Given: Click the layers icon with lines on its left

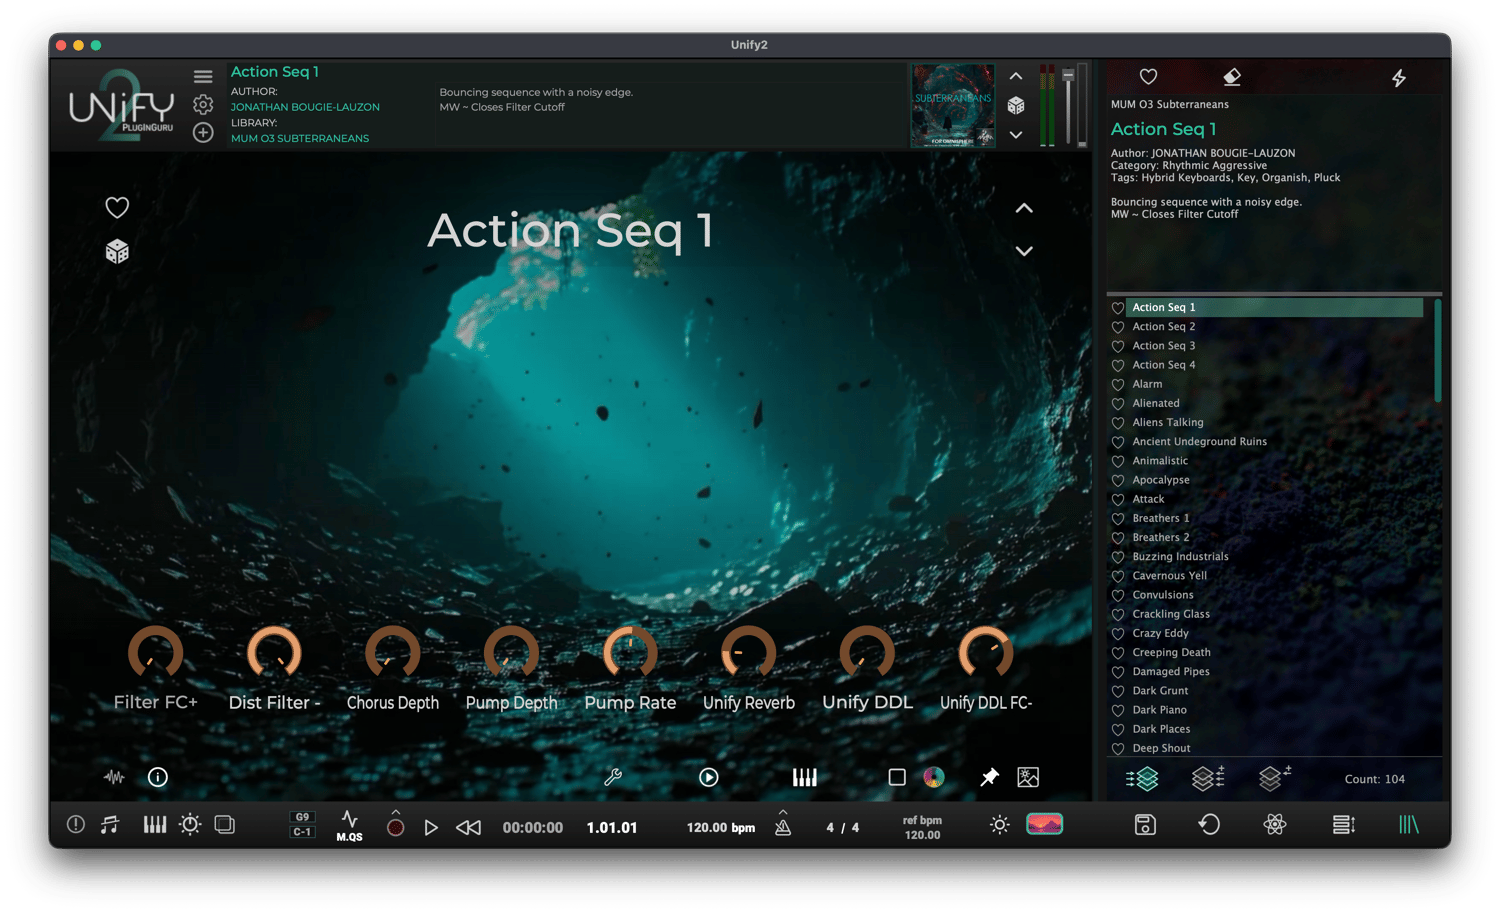Looking at the screenshot, I should coord(1142,778).
